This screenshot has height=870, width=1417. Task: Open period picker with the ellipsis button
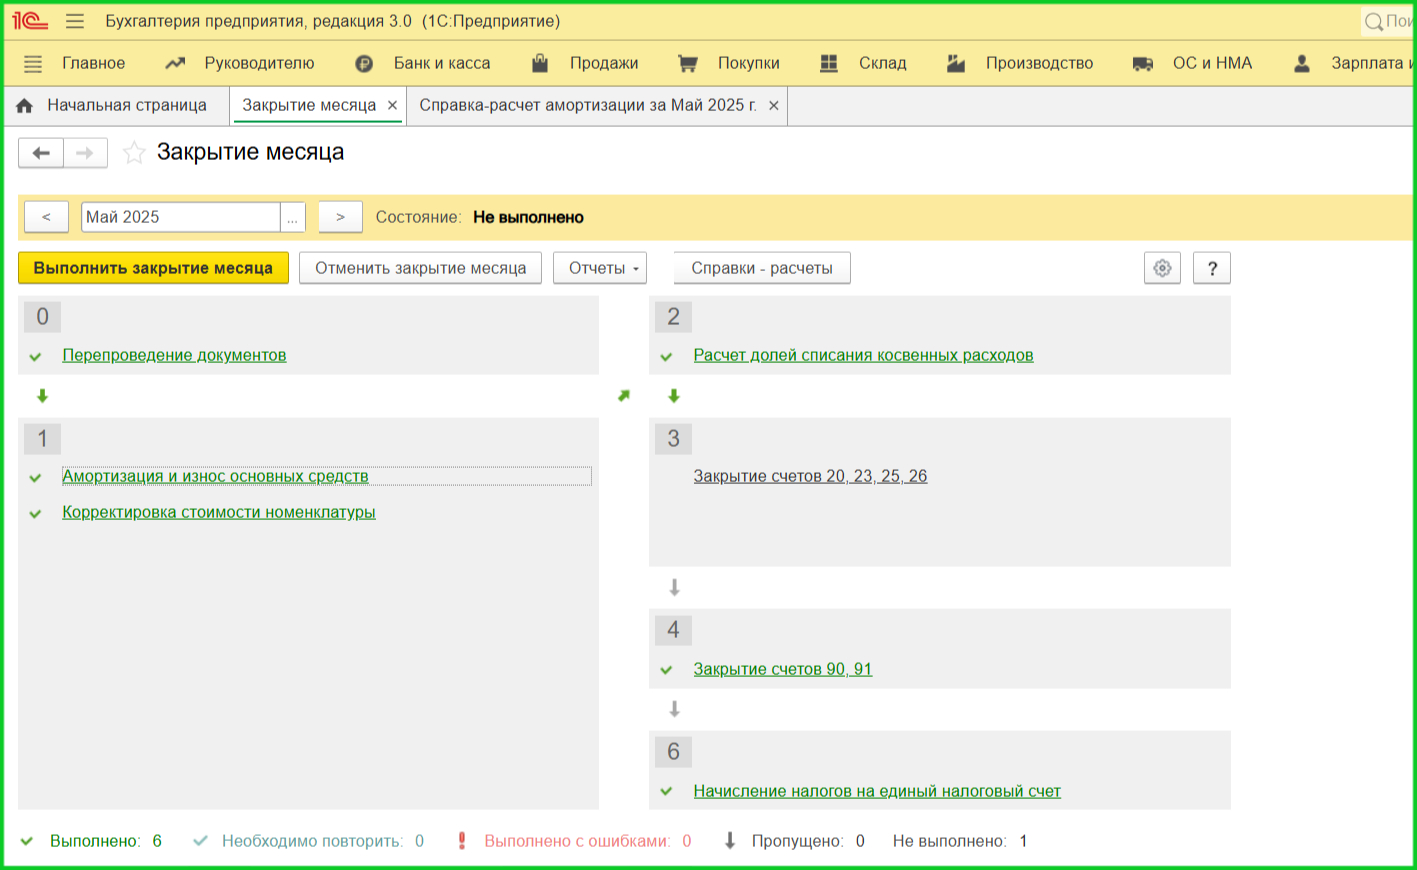point(292,218)
